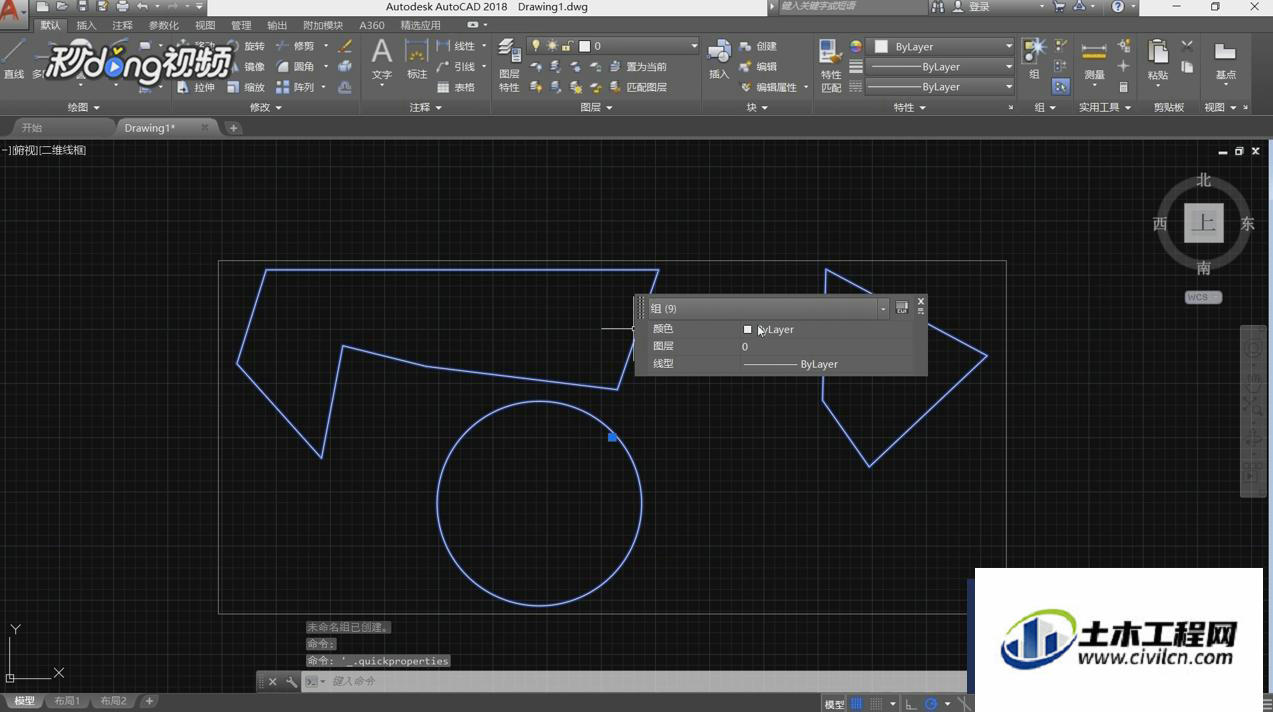Toggle polar tracking in status bar
Viewport: 1273px width, 712px height.
coord(931,704)
